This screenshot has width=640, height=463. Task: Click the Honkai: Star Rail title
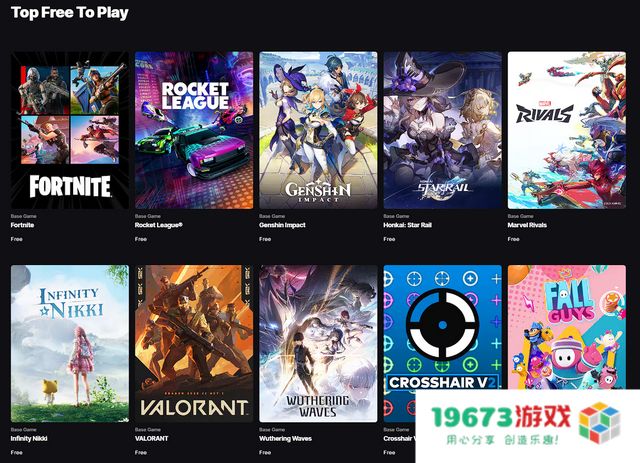click(x=407, y=225)
